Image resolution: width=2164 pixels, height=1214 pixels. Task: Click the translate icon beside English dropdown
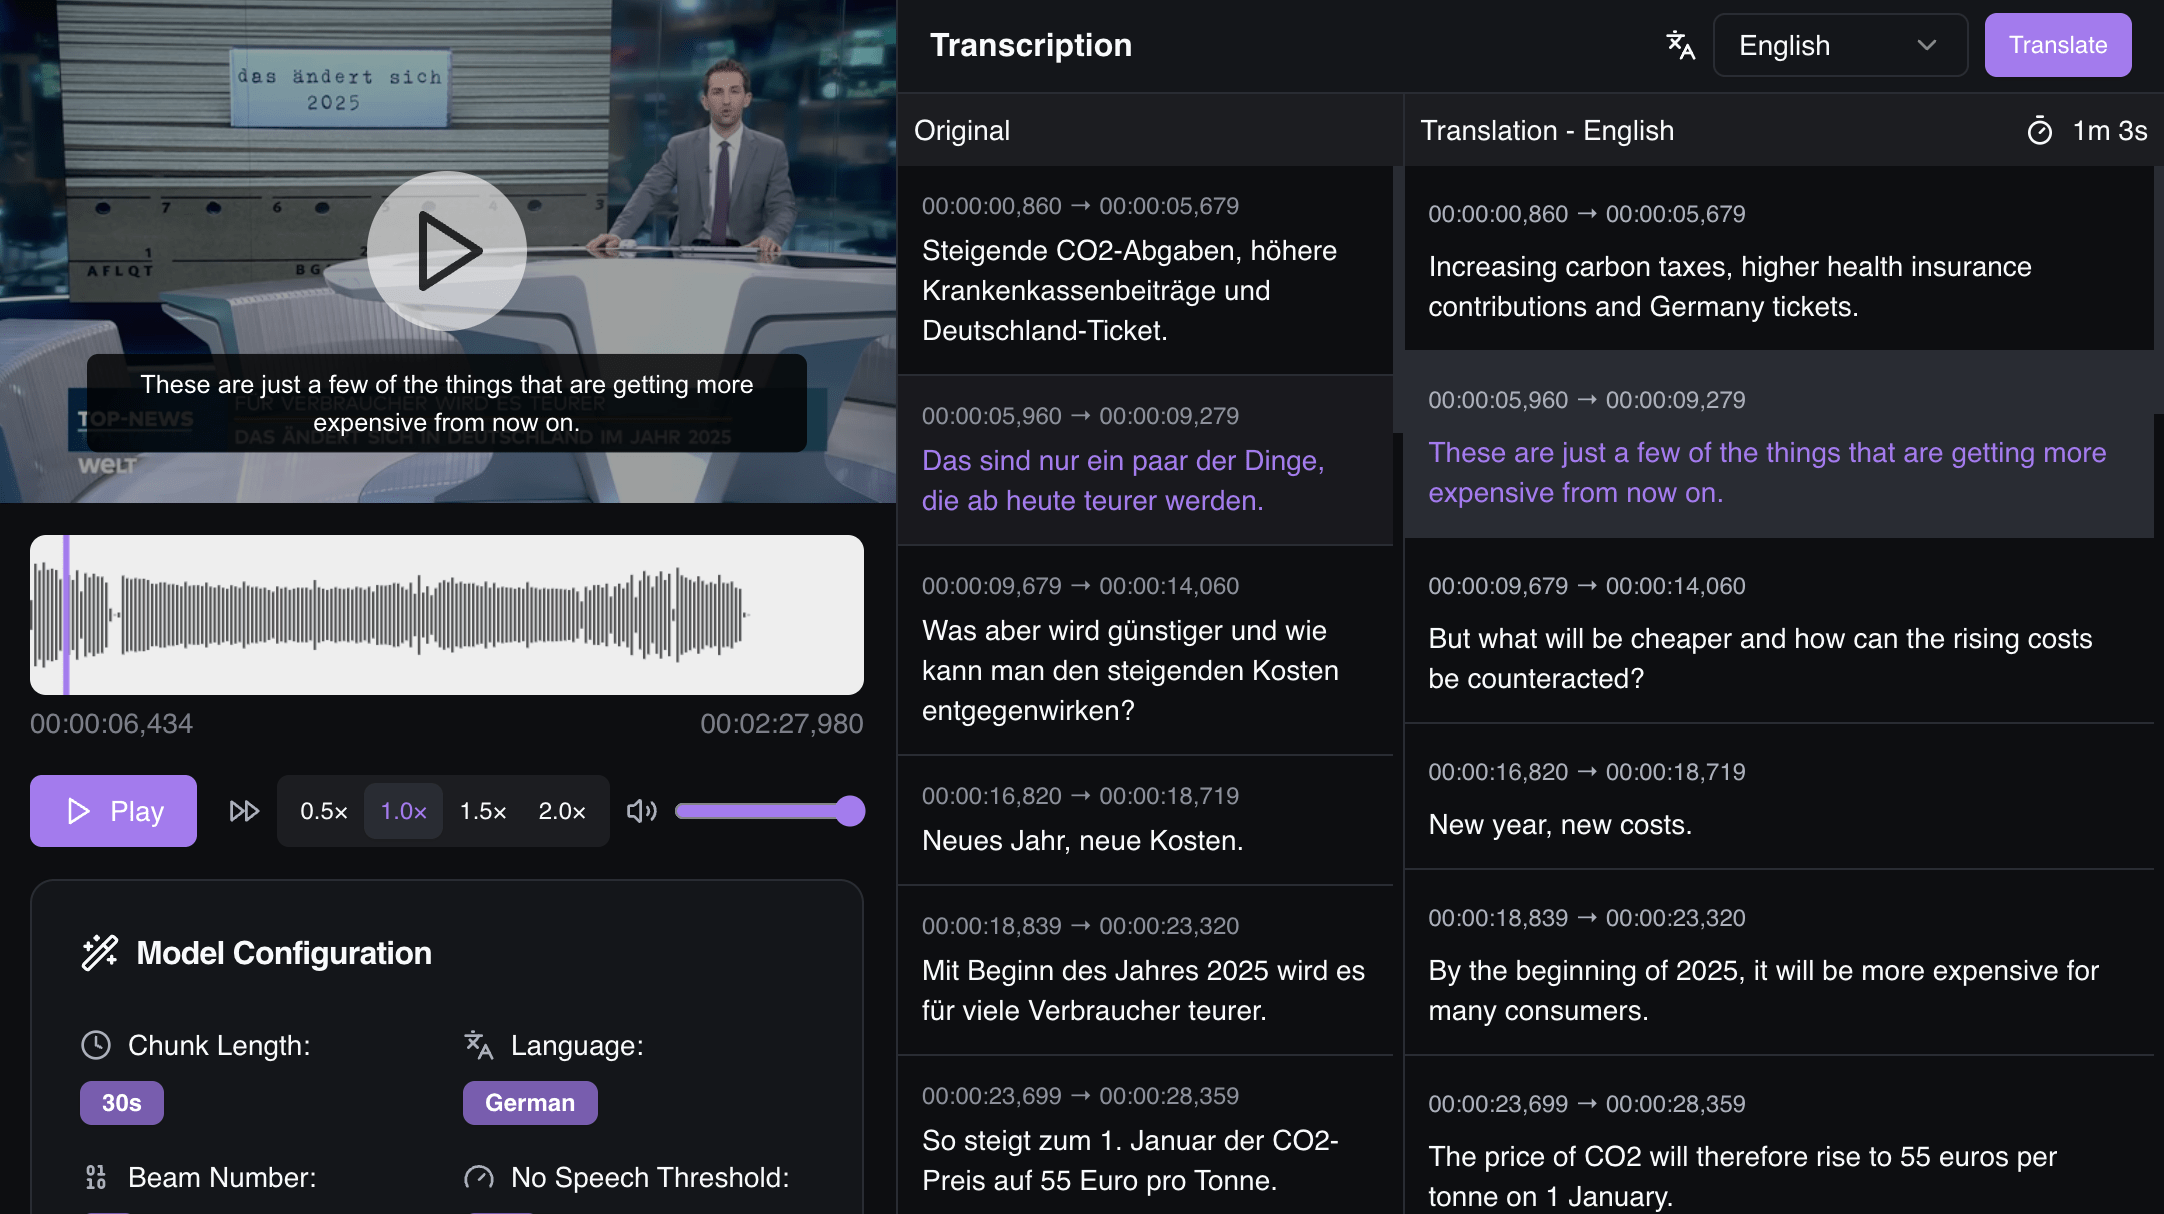[x=1680, y=45]
